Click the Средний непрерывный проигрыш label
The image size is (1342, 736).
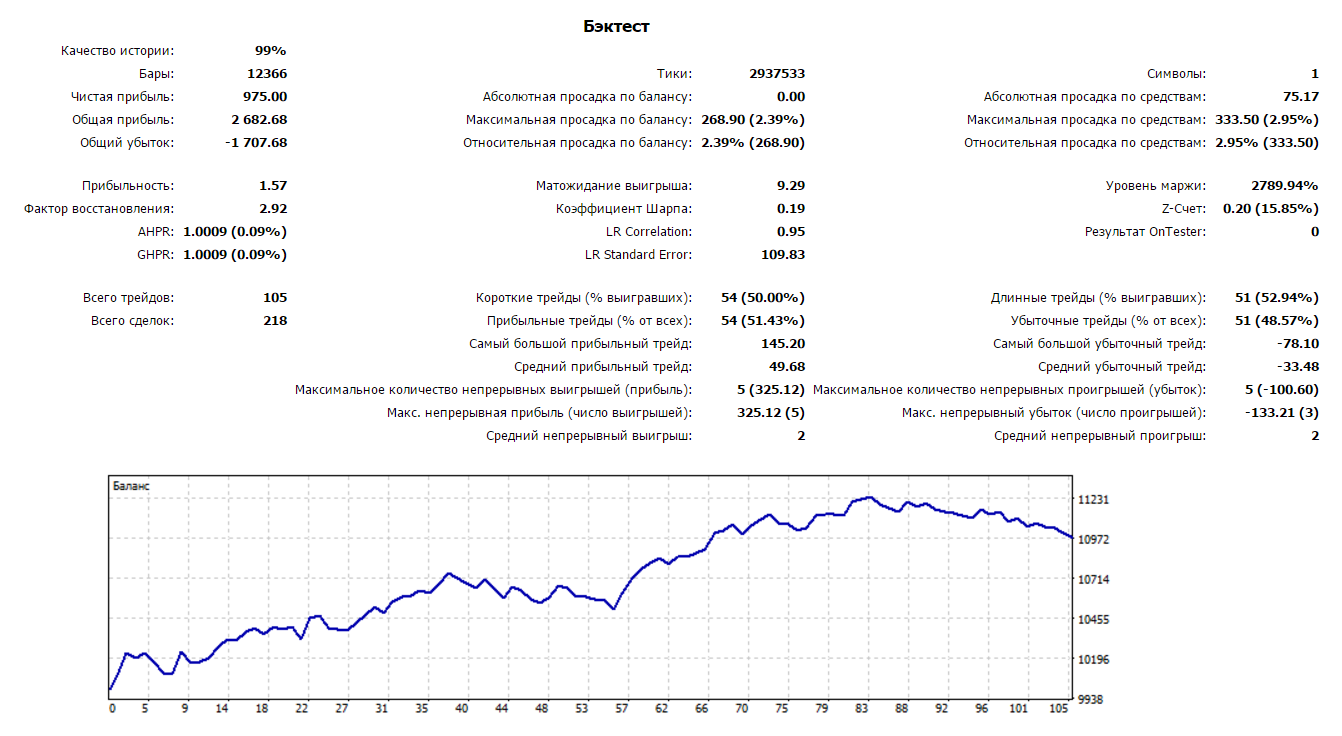pos(1100,436)
